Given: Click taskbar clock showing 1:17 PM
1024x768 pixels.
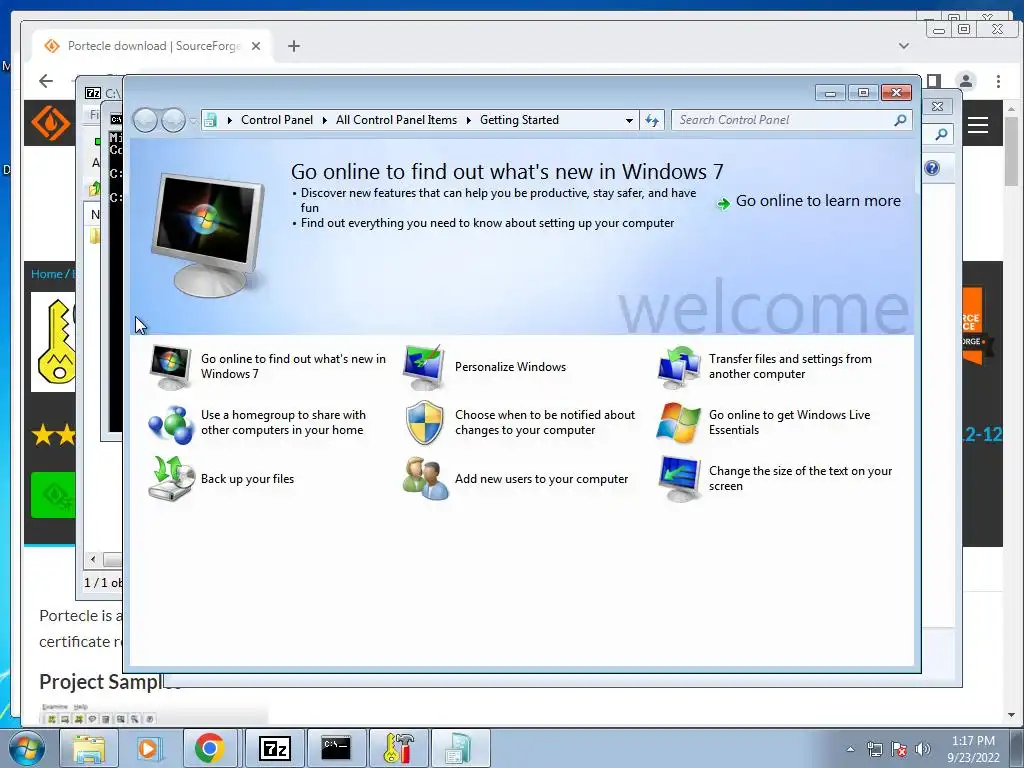Looking at the screenshot, I should pos(973,741).
